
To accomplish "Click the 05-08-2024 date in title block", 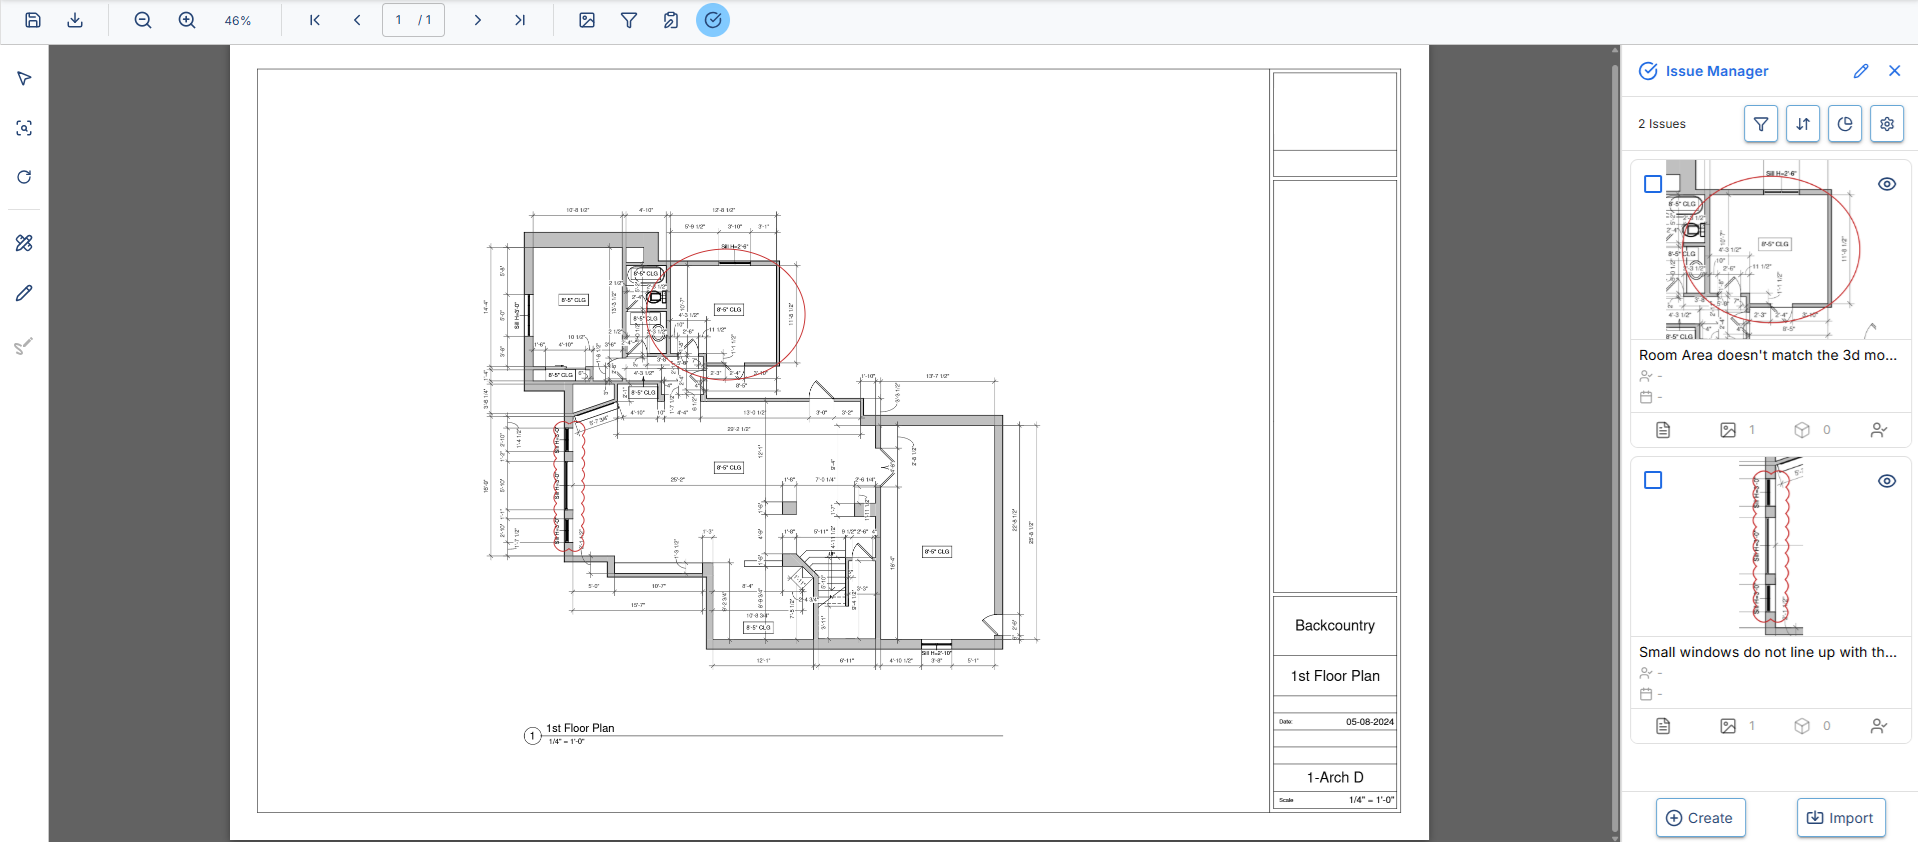I will 1369,722.
